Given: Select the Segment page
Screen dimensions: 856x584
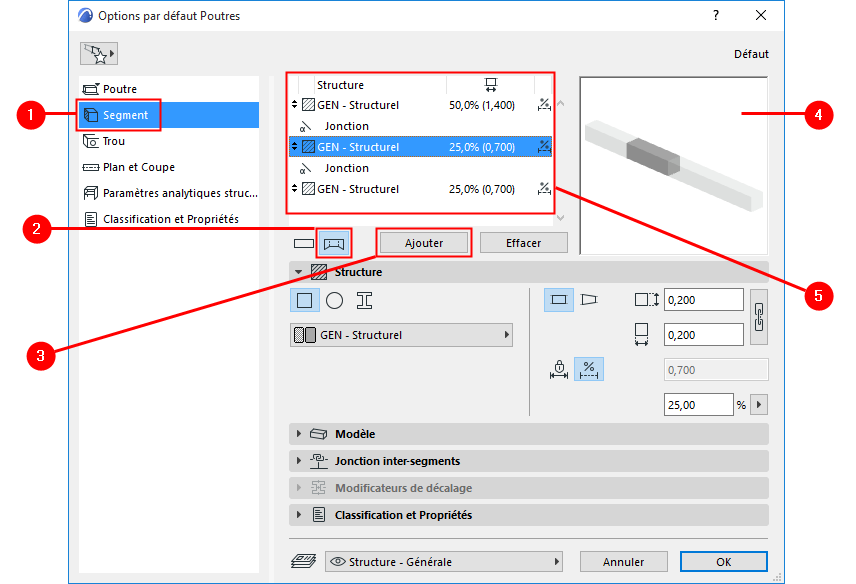Looking at the screenshot, I should pyautogui.click(x=169, y=115).
